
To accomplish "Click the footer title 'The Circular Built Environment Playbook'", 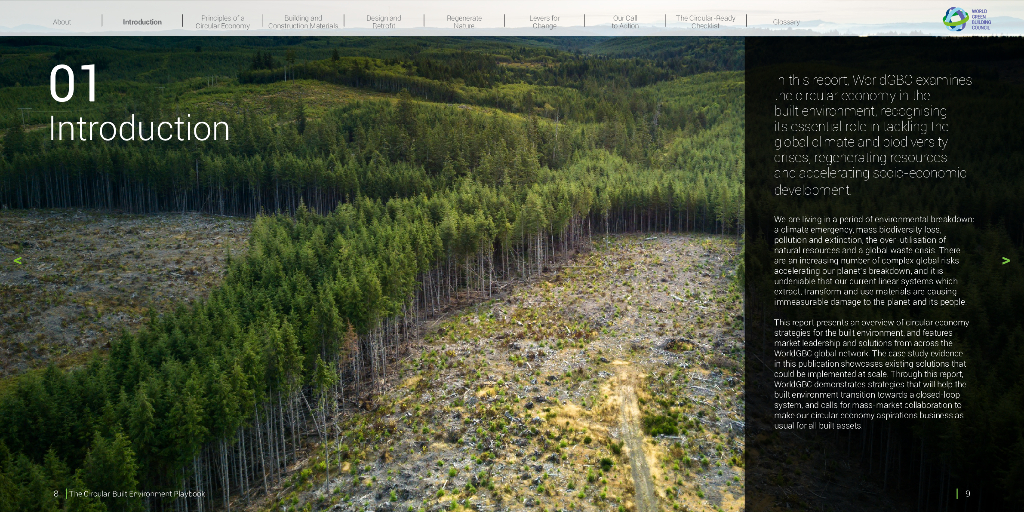I will pos(137,493).
